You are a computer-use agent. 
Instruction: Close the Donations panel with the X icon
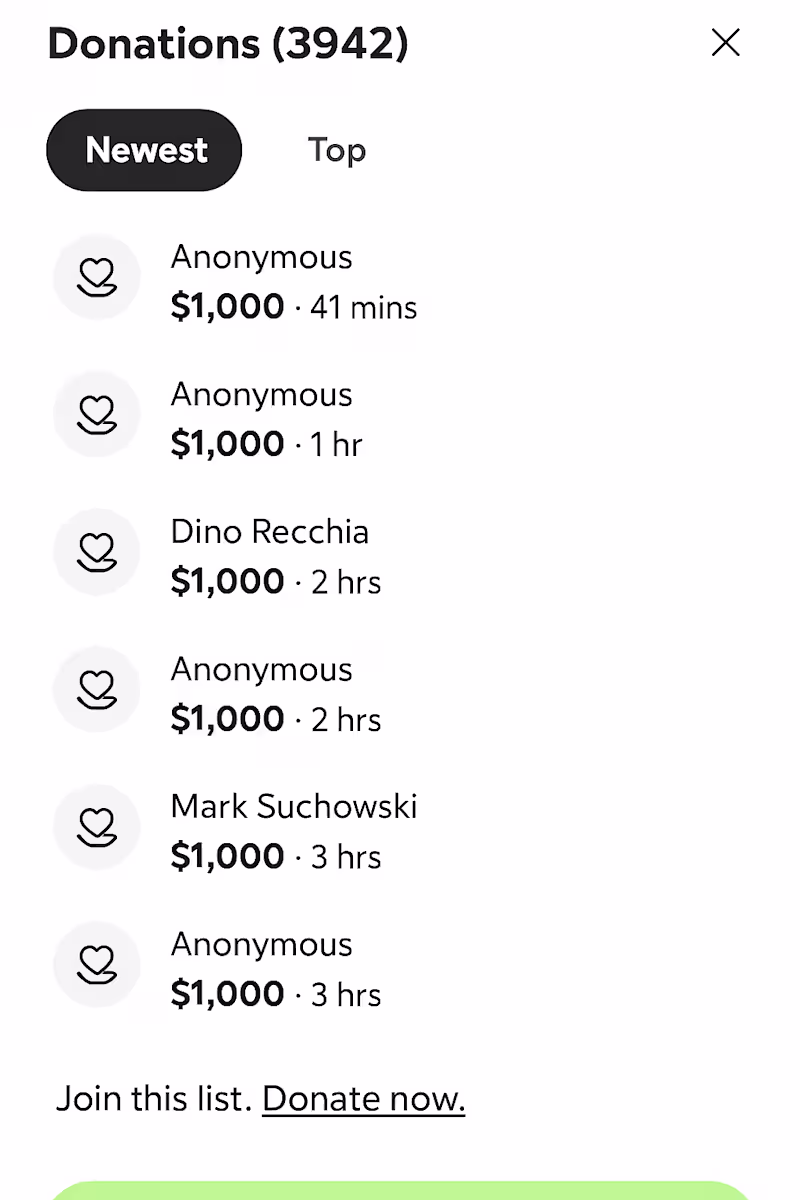(x=725, y=43)
